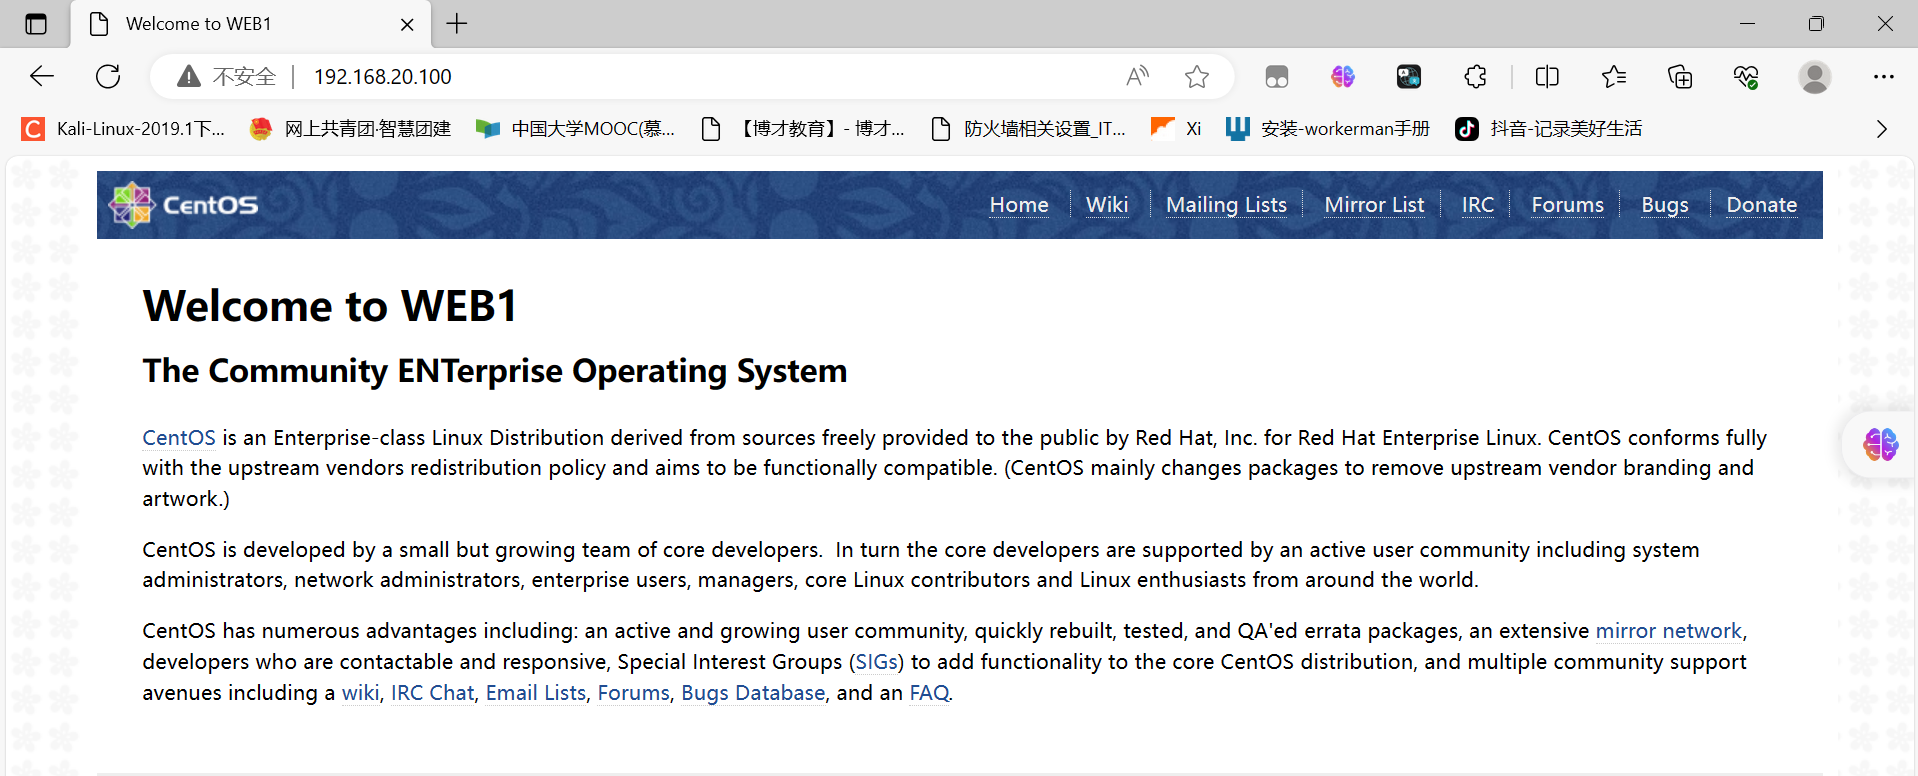Click the read aloud icon in address bar
Viewport: 1918px width, 776px height.
tap(1137, 76)
